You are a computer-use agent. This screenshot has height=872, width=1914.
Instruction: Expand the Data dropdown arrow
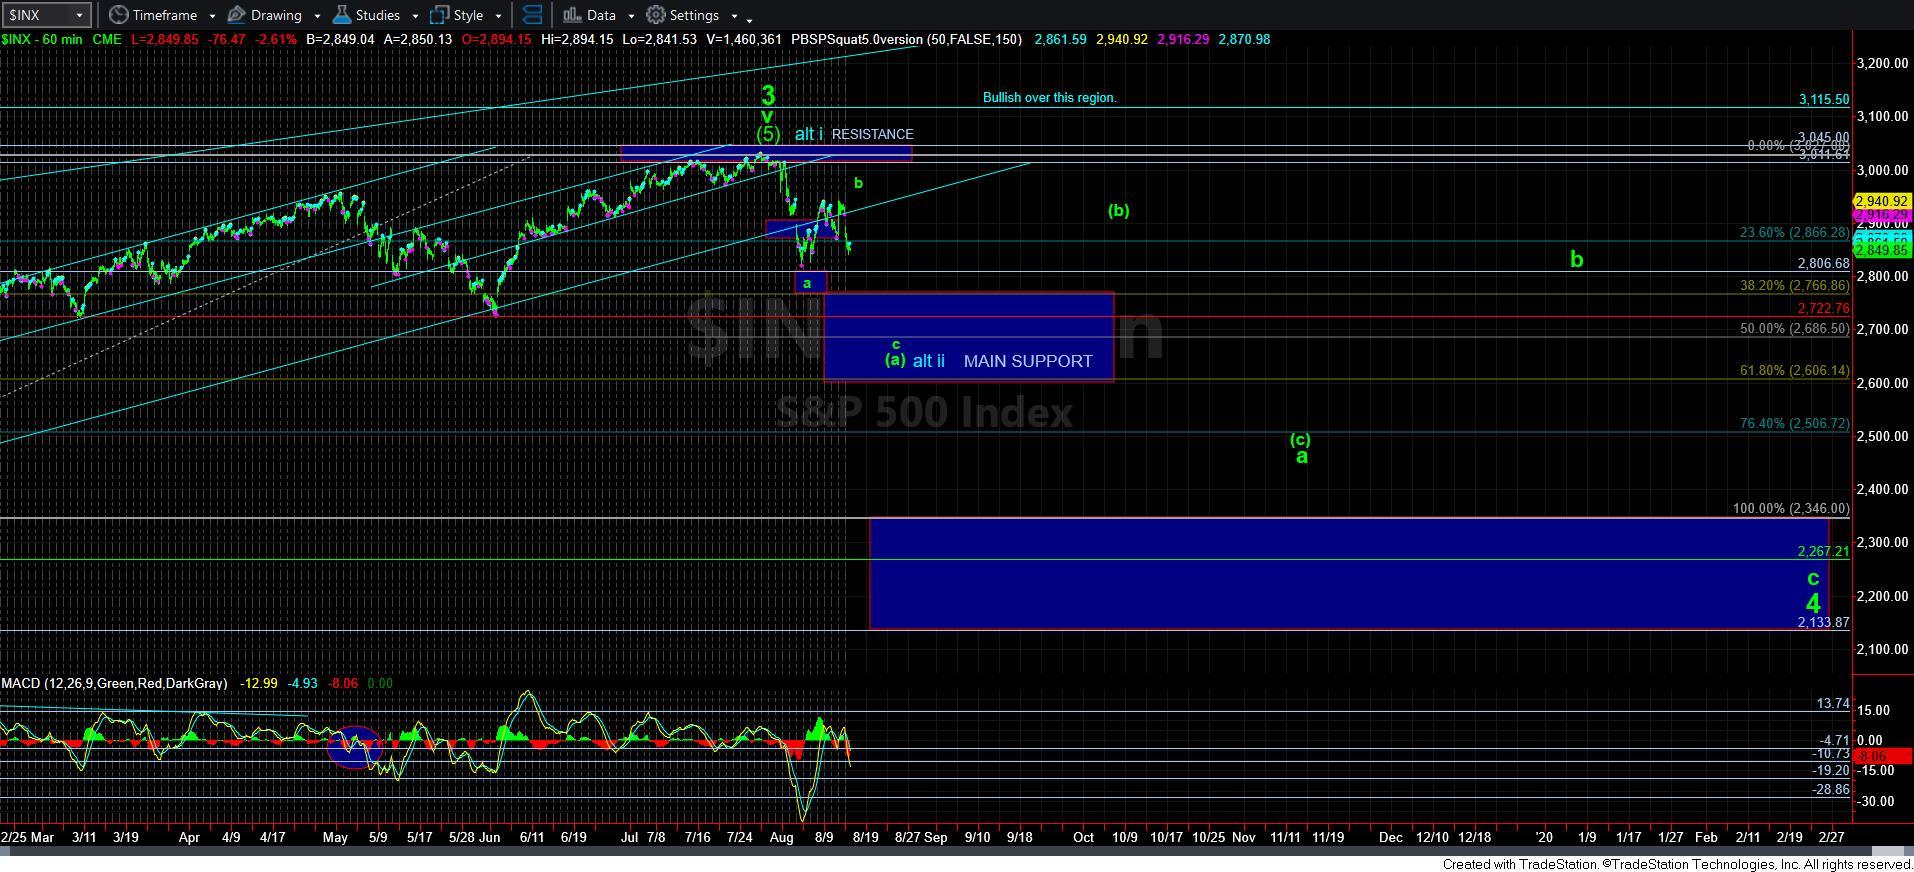631,16
